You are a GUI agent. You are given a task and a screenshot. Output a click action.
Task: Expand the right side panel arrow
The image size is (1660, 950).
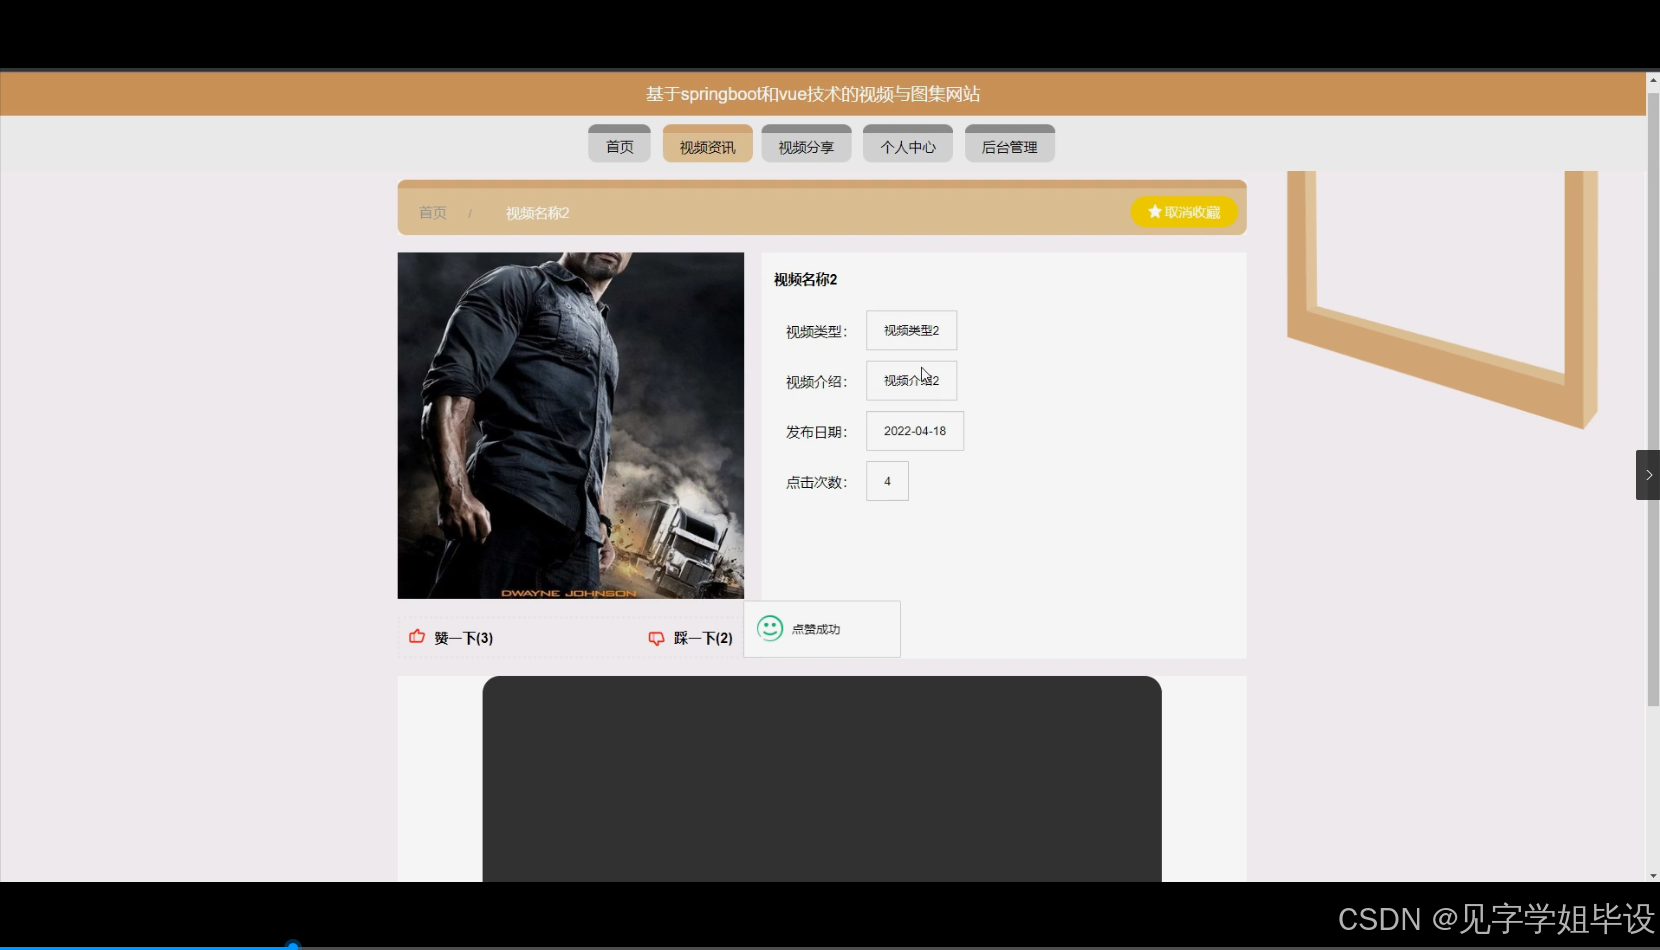pyautogui.click(x=1648, y=475)
